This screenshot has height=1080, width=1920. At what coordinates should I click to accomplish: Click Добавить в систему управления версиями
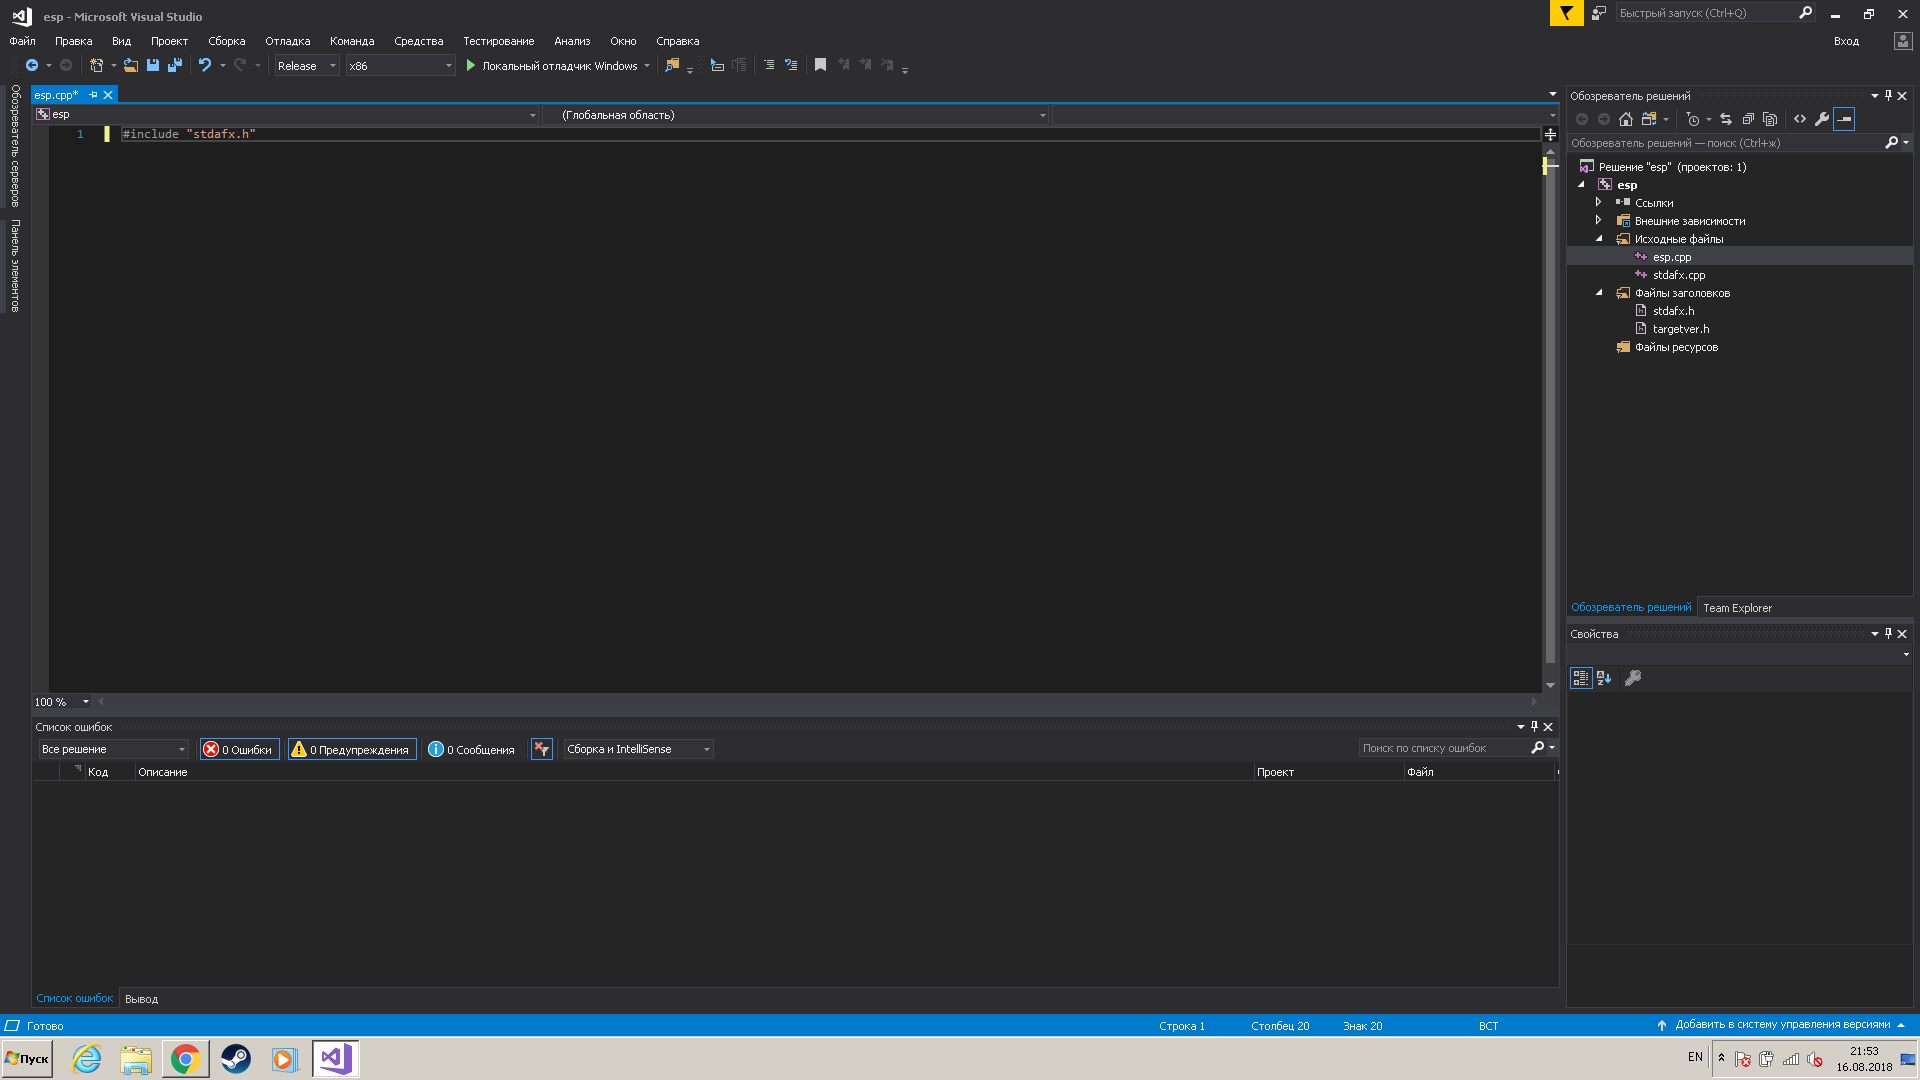pos(1782,1025)
